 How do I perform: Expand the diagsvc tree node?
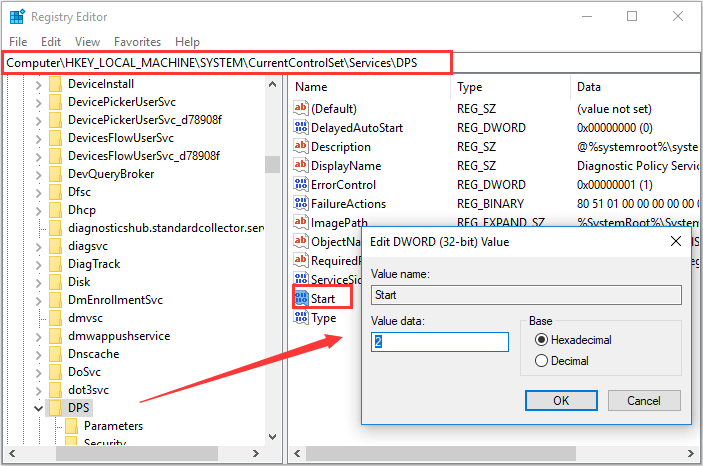tap(39, 247)
